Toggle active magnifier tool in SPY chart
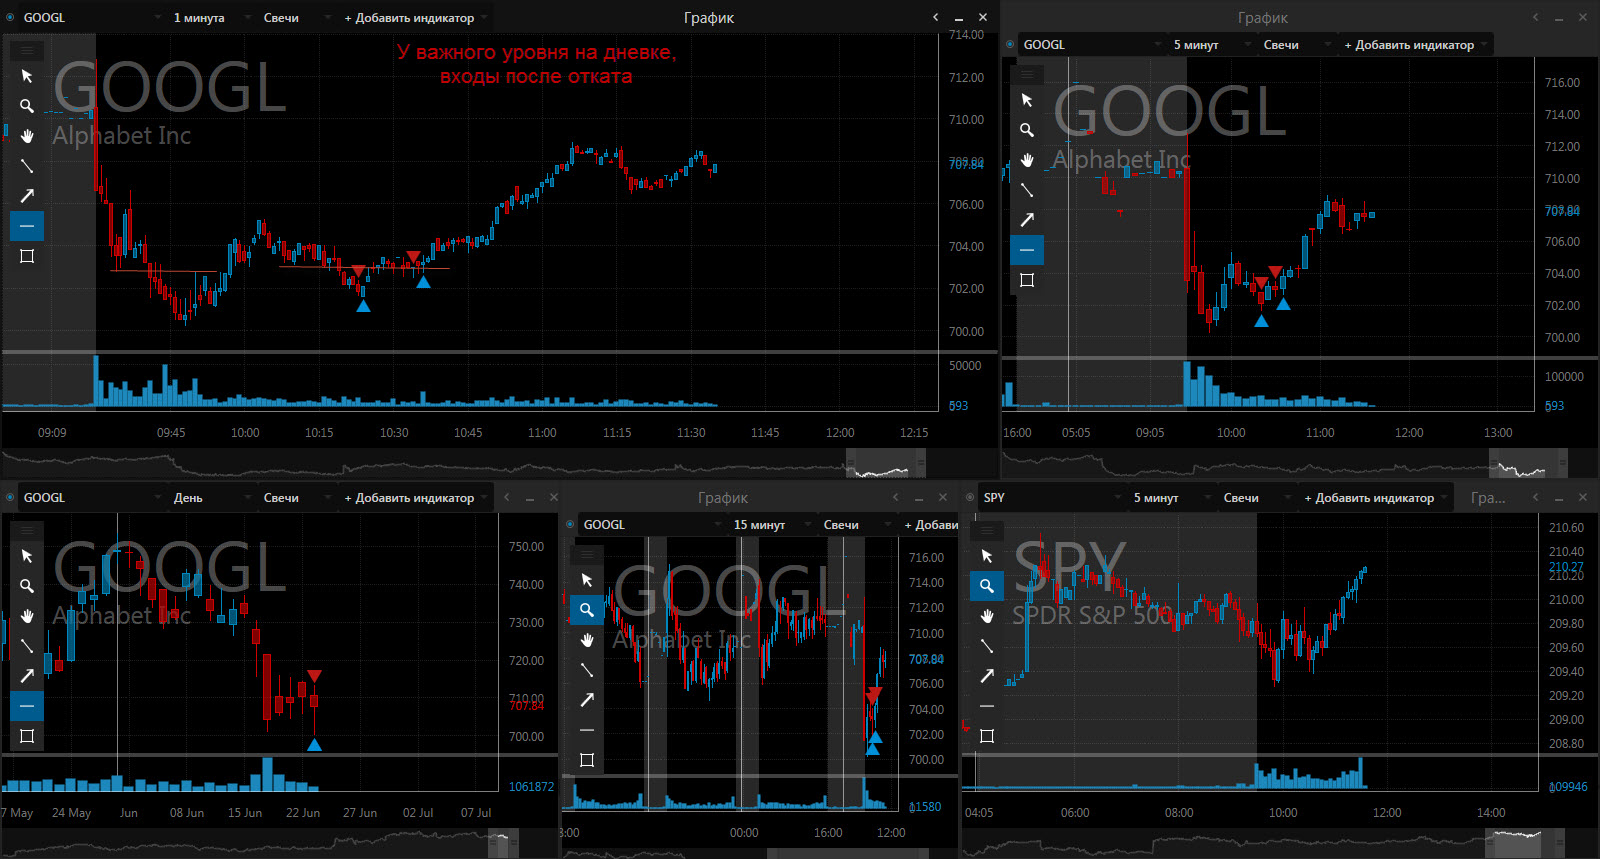This screenshot has width=1600, height=859. click(x=987, y=586)
